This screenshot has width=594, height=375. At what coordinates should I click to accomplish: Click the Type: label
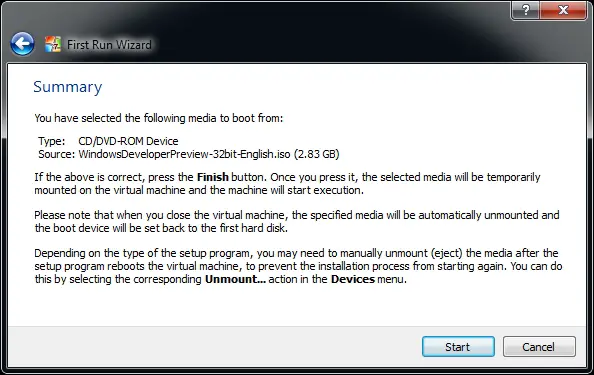pos(52,141)
